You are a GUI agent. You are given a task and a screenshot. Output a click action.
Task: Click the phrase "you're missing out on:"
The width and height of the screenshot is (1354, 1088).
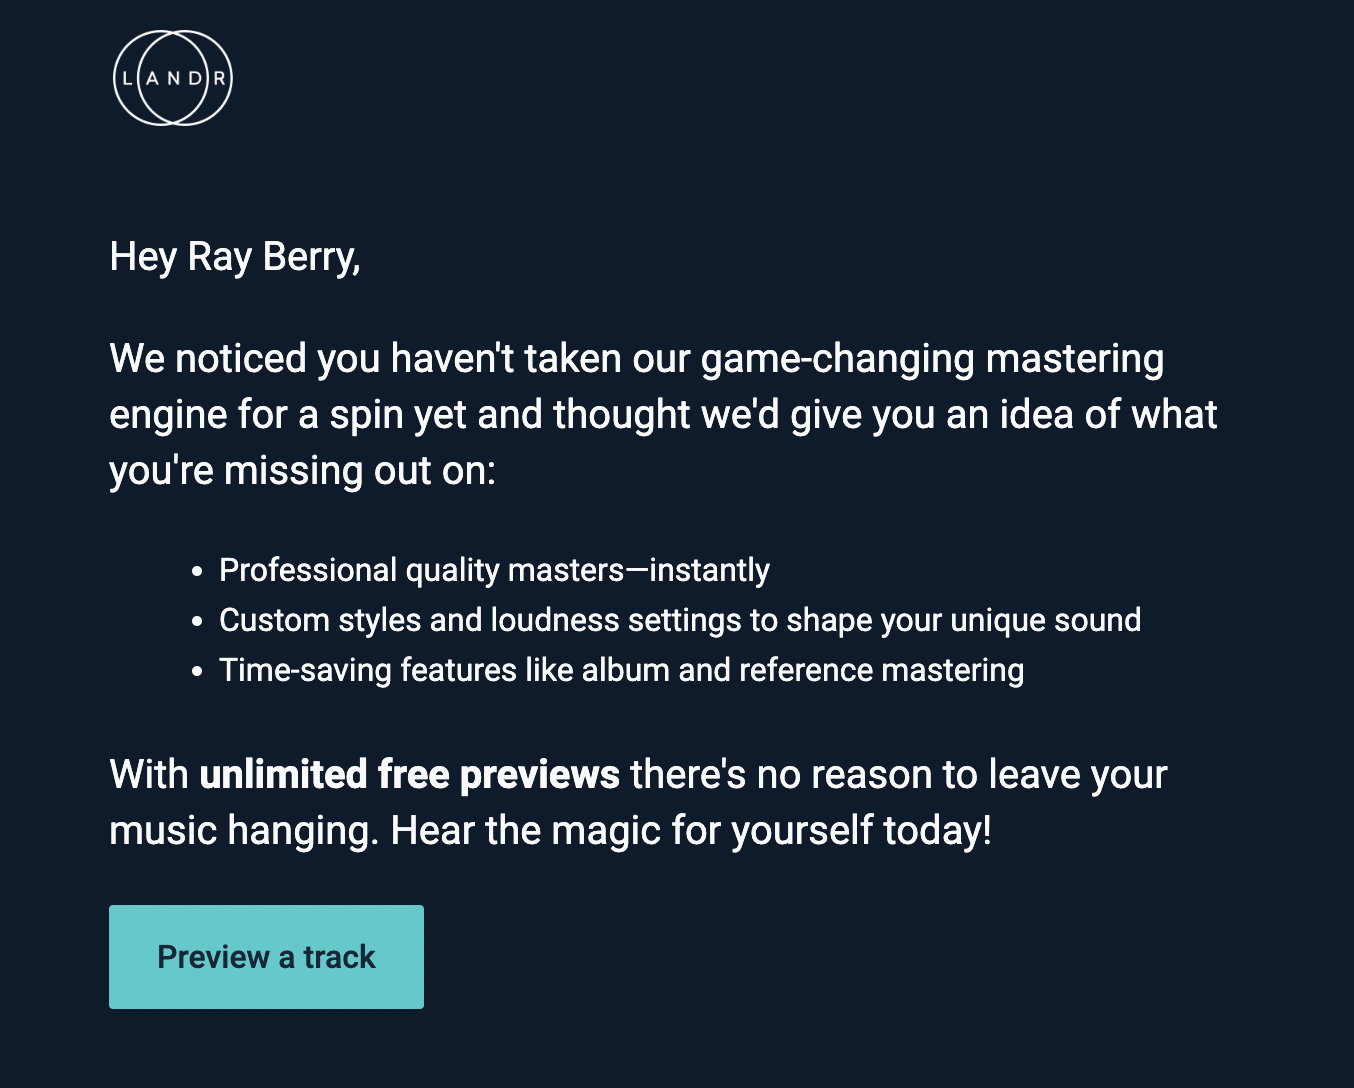click(302, 471)
